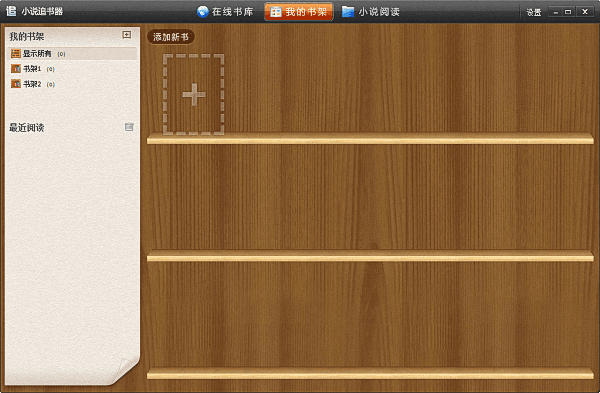600x393 pixels.
Task: Click the 添加新书 button
Action: coord(171,37)
